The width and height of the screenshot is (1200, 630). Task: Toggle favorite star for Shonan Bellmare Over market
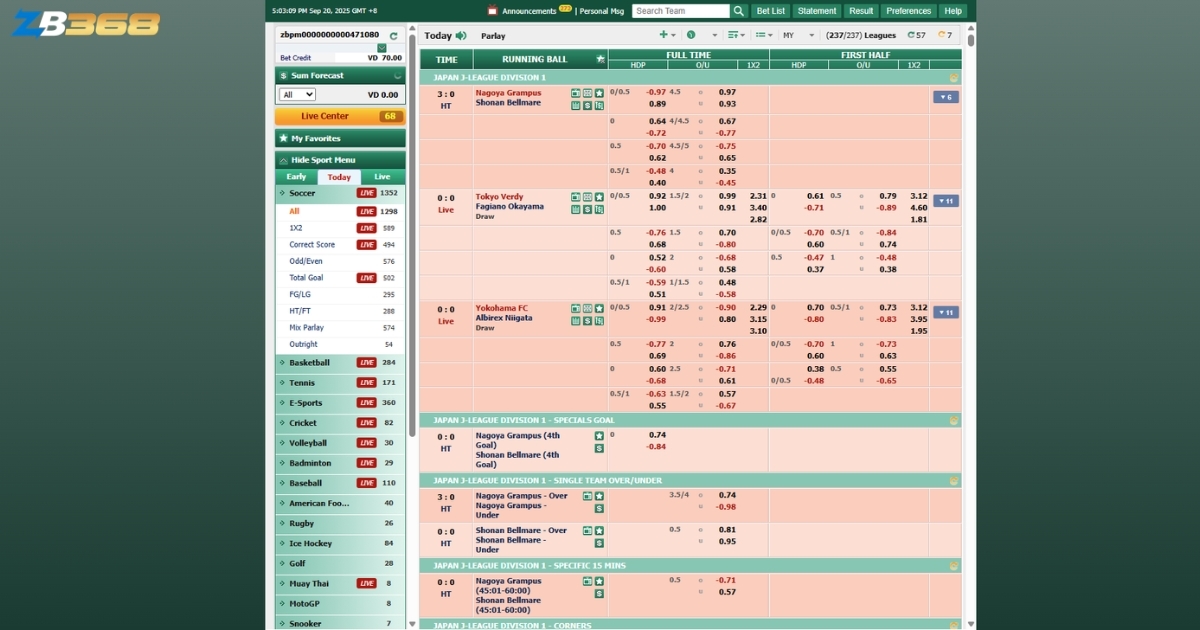(x=599, y=531)
